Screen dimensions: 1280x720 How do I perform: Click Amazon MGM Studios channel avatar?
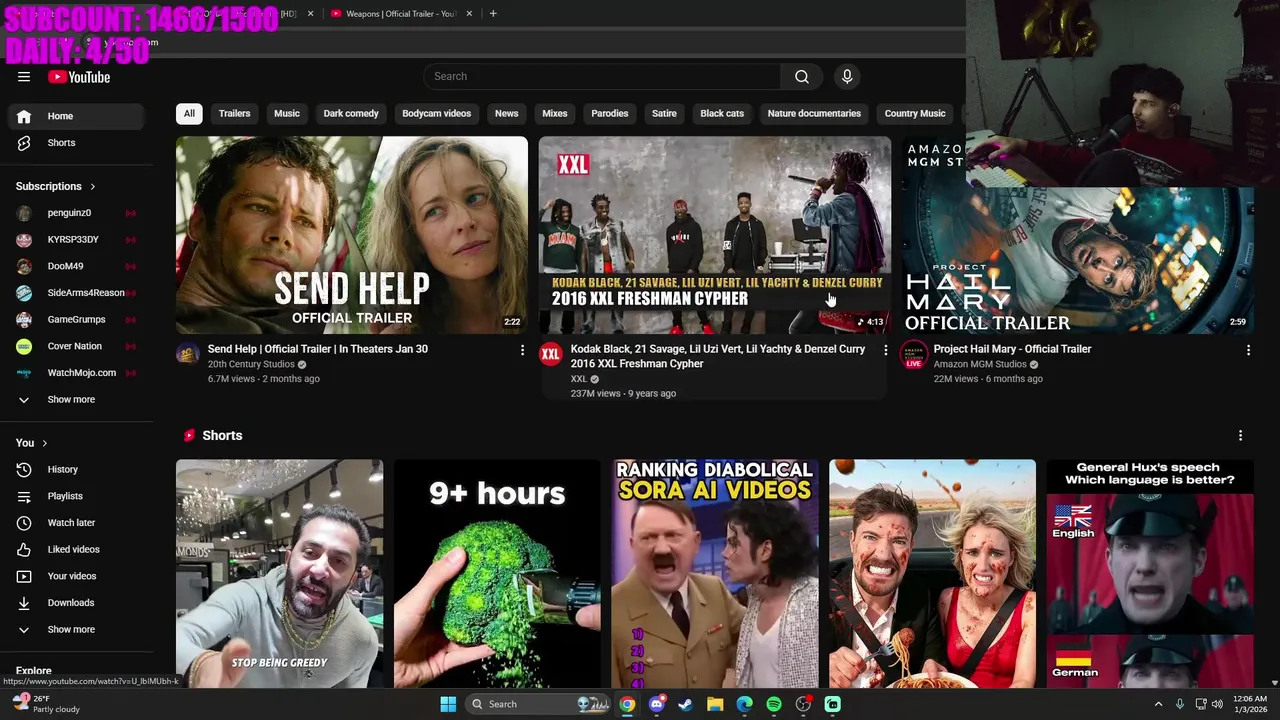(x=914, y=354)
